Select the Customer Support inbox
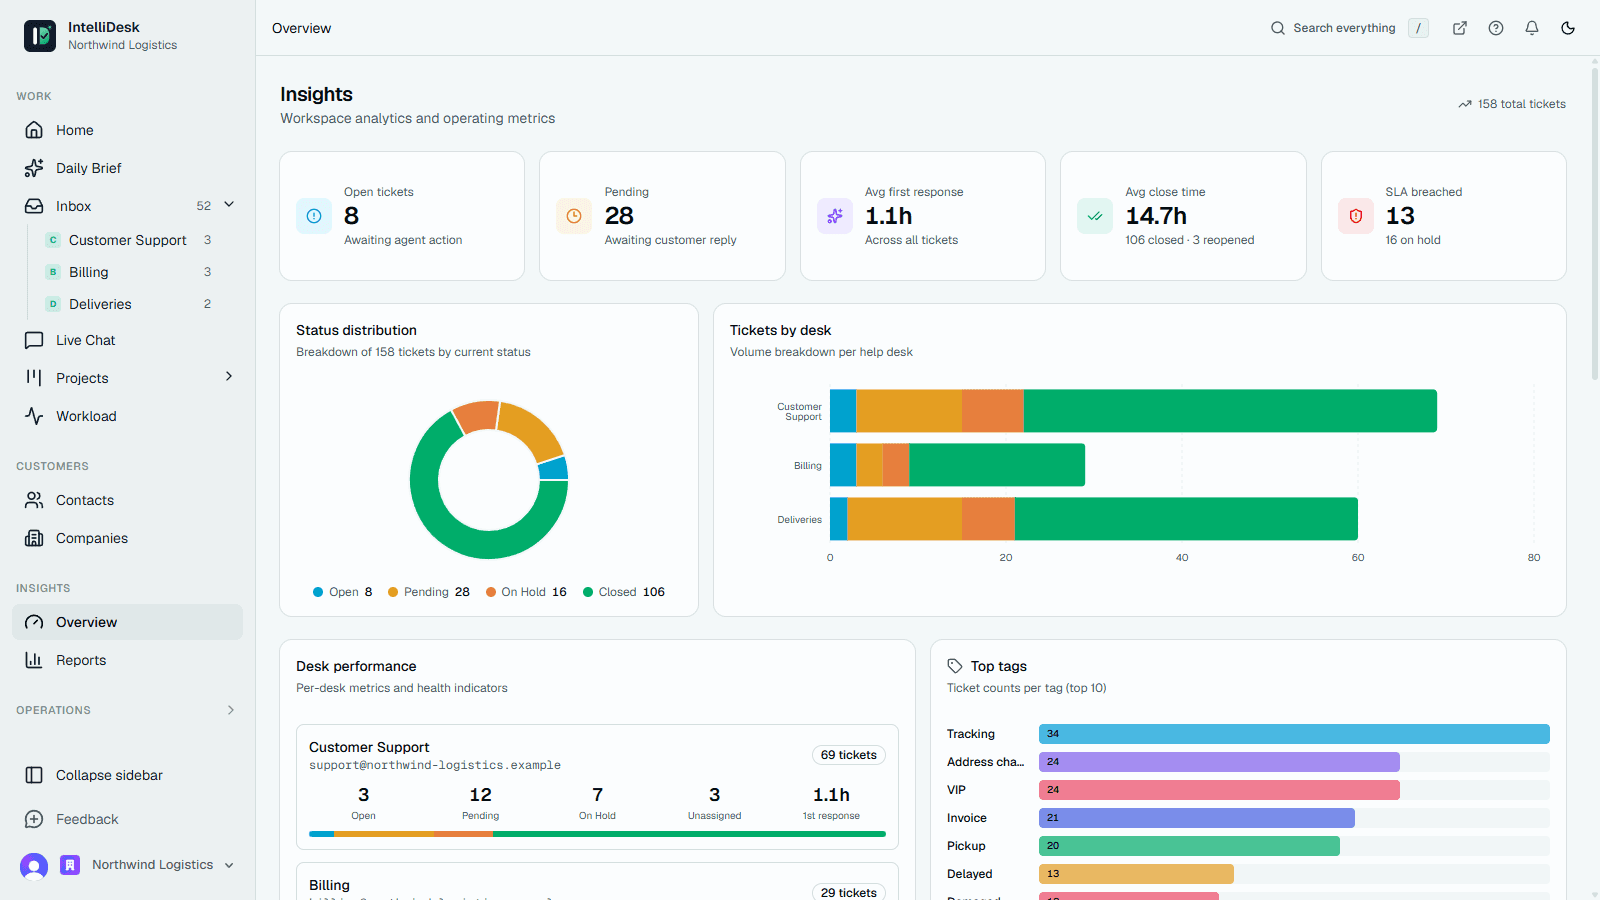Viewport: 1600px width, 900px height. [130, 240]
